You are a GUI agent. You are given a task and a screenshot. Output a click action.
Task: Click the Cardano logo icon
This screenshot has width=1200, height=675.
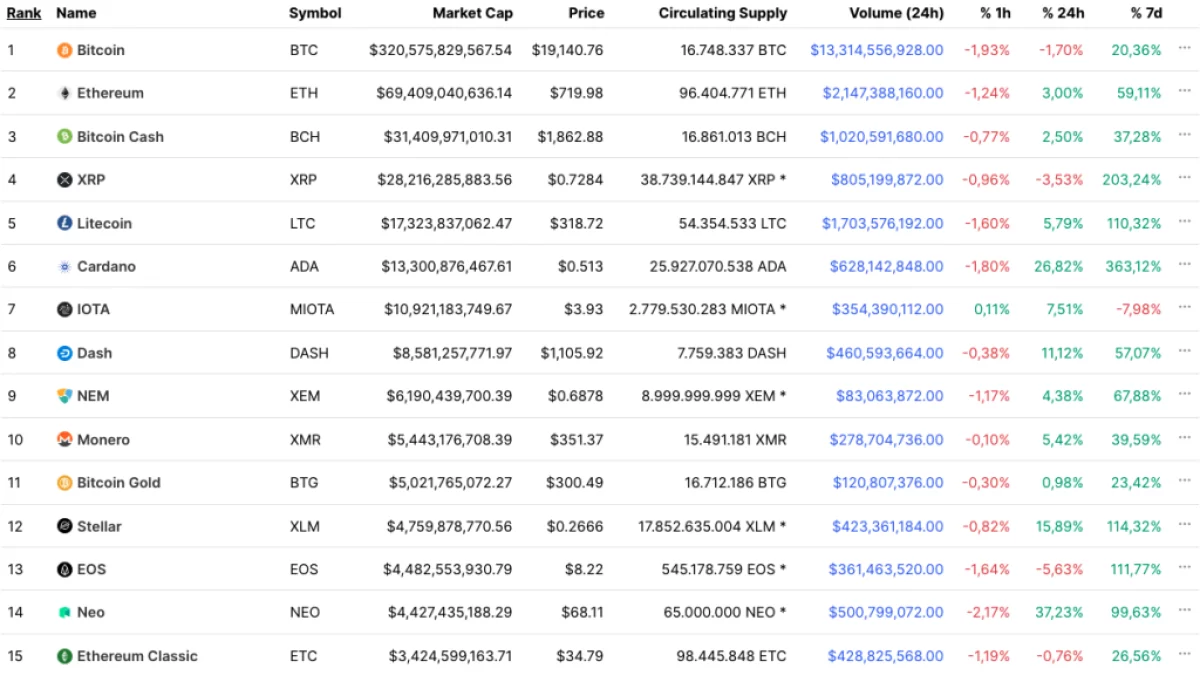coord(65,267)
